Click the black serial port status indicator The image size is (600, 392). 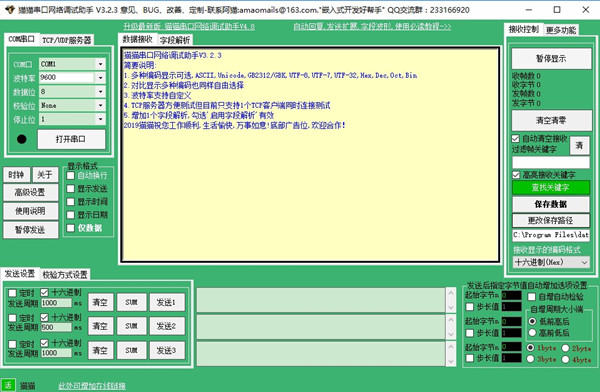click(x=22, y=139)
